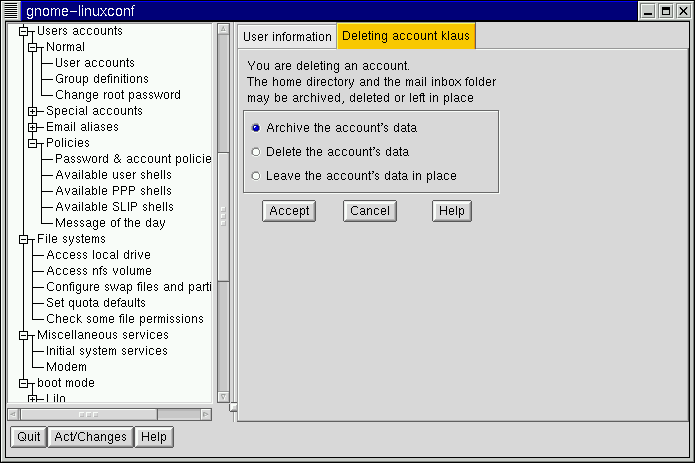Expand the Email aliases tree node
695x463 pixels.
point(32,127)
